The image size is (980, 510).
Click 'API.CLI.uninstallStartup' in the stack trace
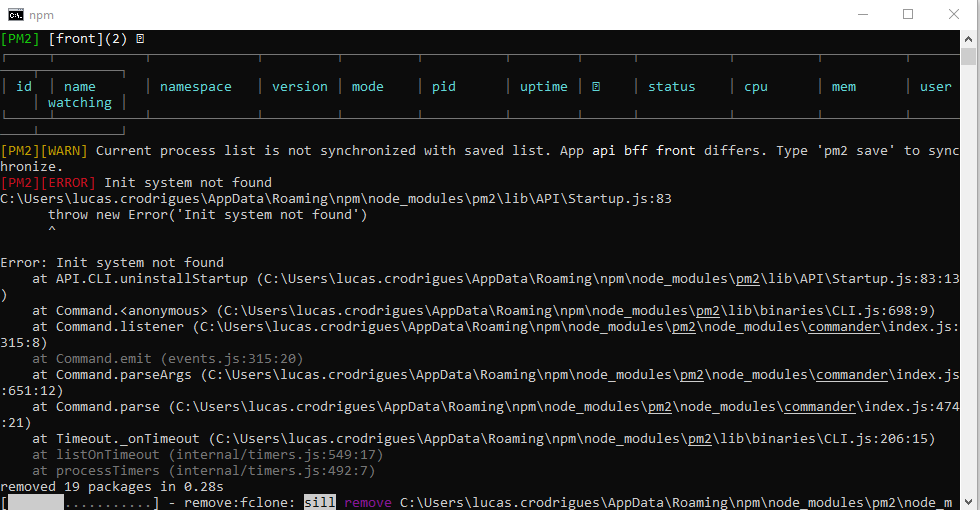152,279
